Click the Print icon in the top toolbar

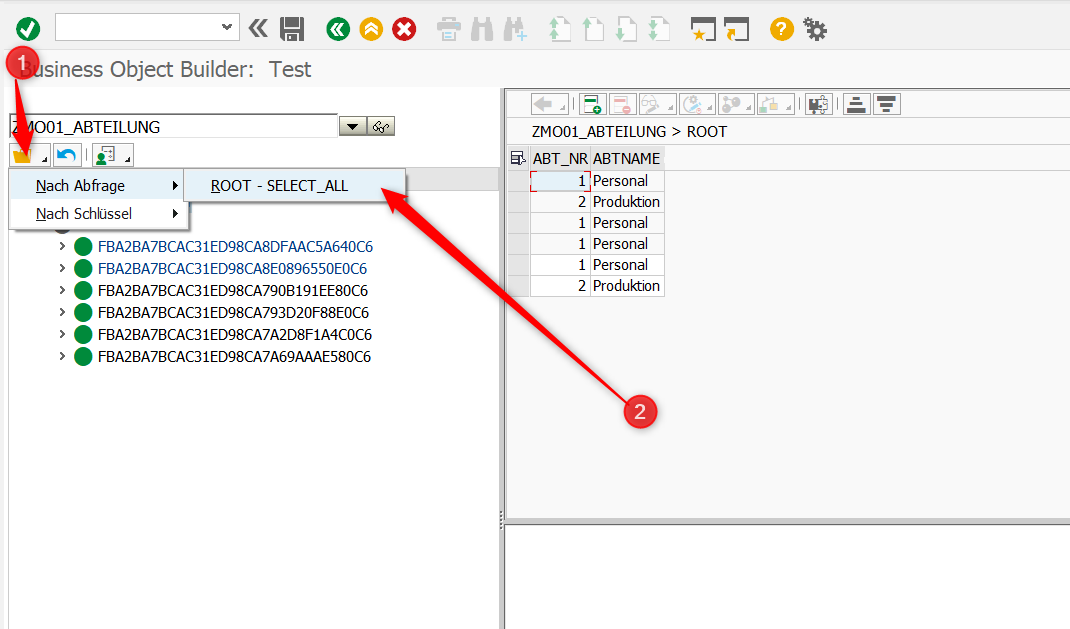[x=449, y=29]
